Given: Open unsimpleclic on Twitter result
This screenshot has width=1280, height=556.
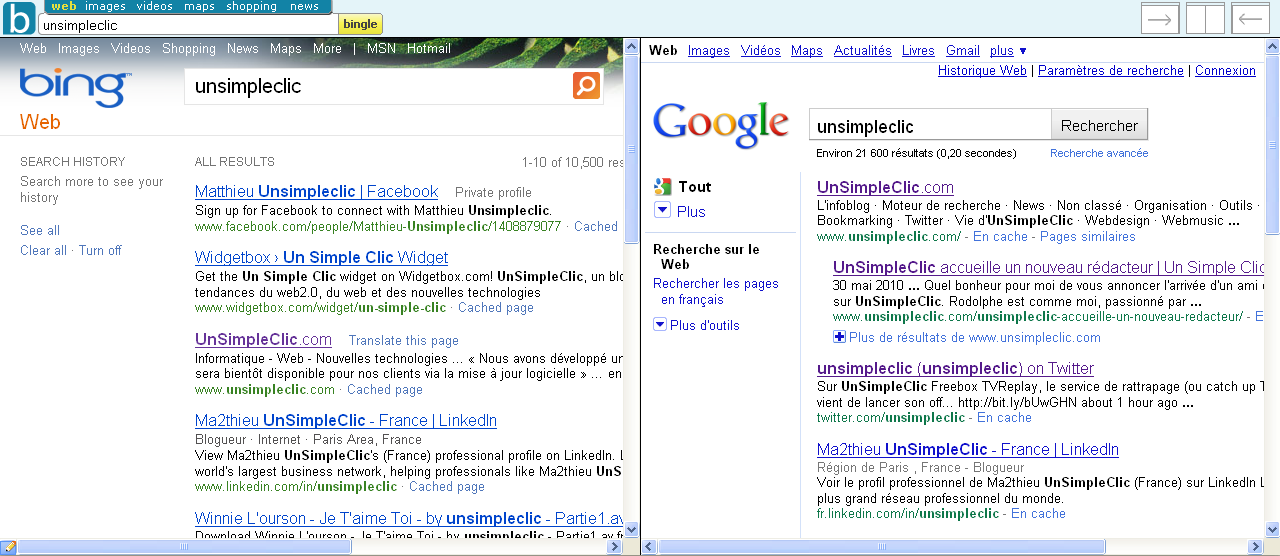Looking at the screenshot, I should click(955, 368).
